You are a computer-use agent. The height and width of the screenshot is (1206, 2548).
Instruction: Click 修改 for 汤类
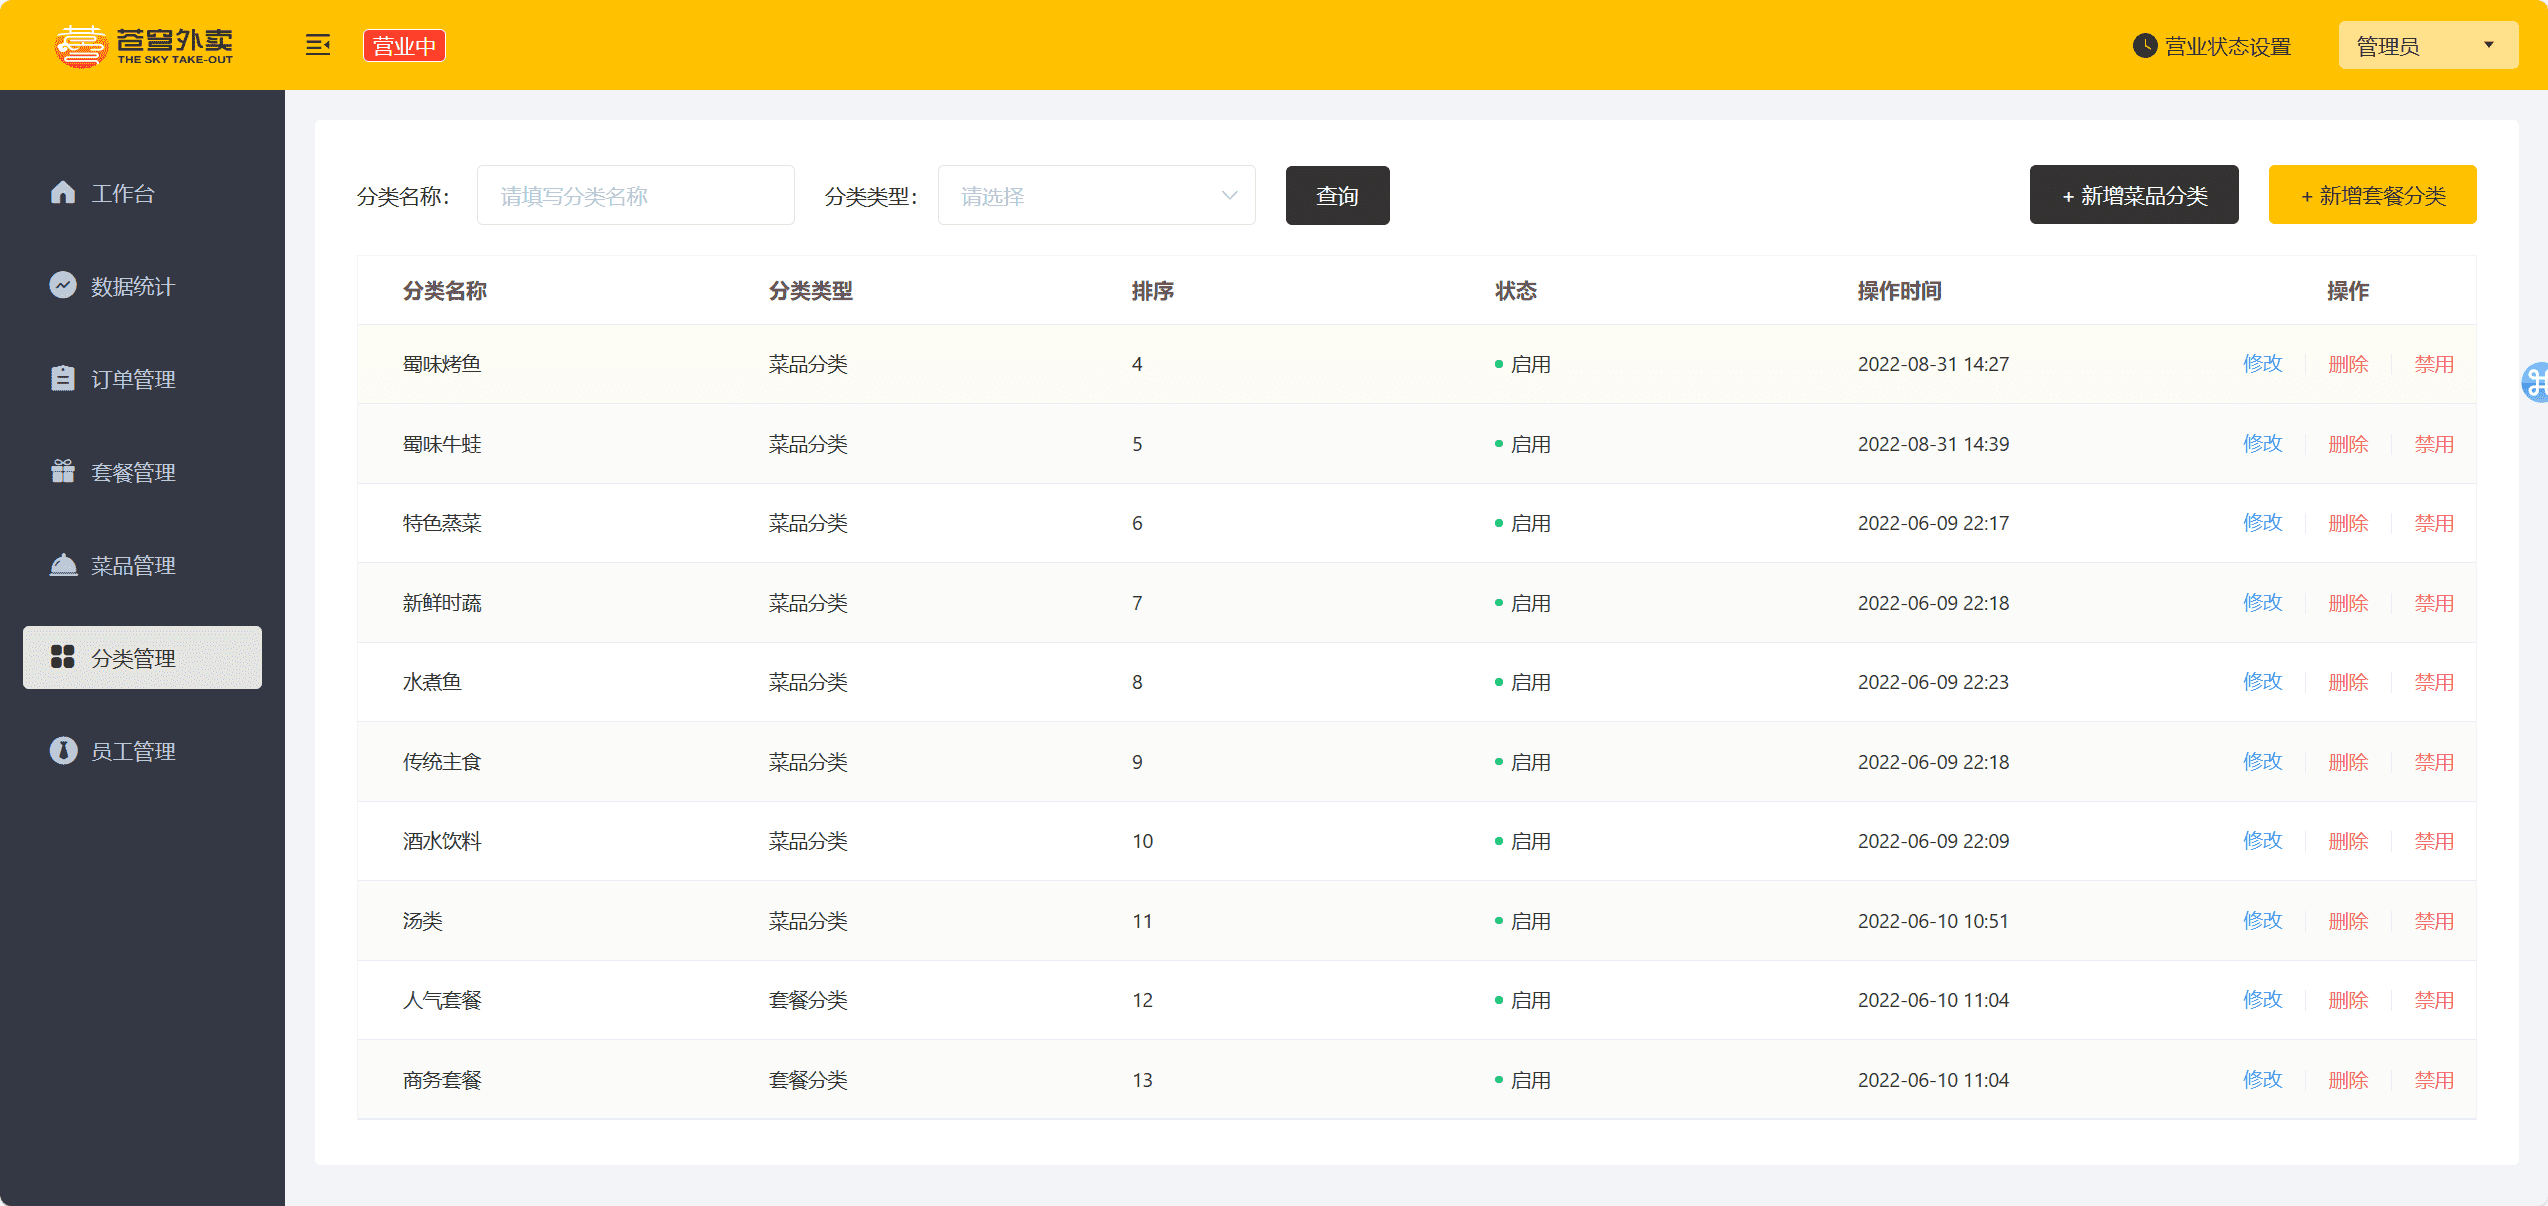[2262, 921]
